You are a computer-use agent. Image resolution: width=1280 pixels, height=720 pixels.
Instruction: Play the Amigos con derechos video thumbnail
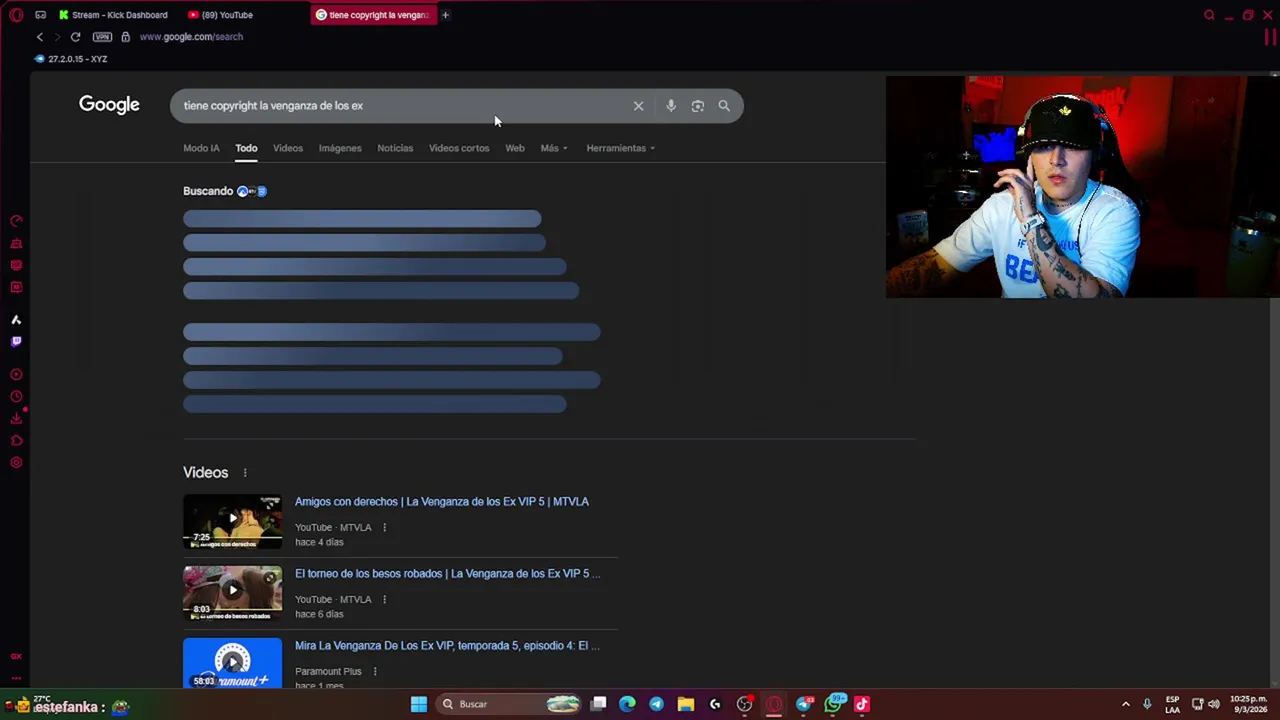point(232,521)
